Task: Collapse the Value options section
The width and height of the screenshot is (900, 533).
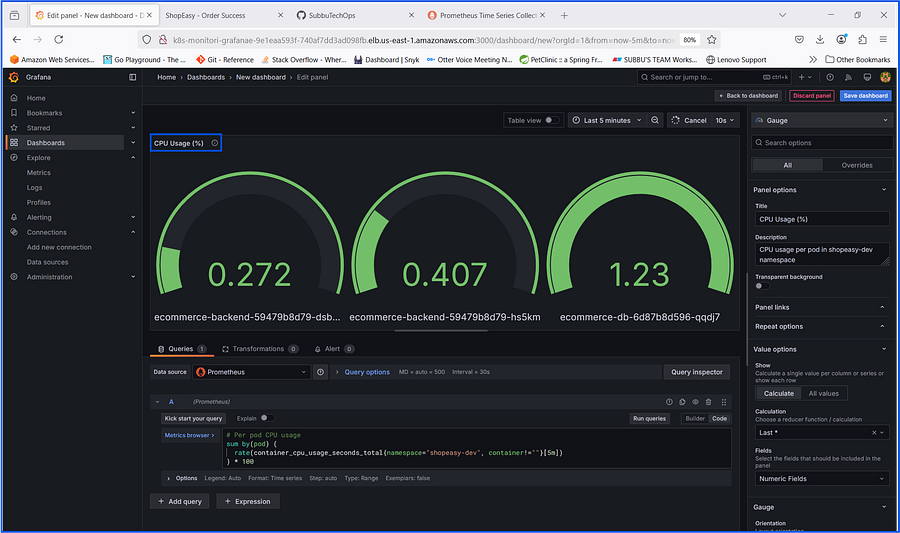Action: [x=821, y=349]
